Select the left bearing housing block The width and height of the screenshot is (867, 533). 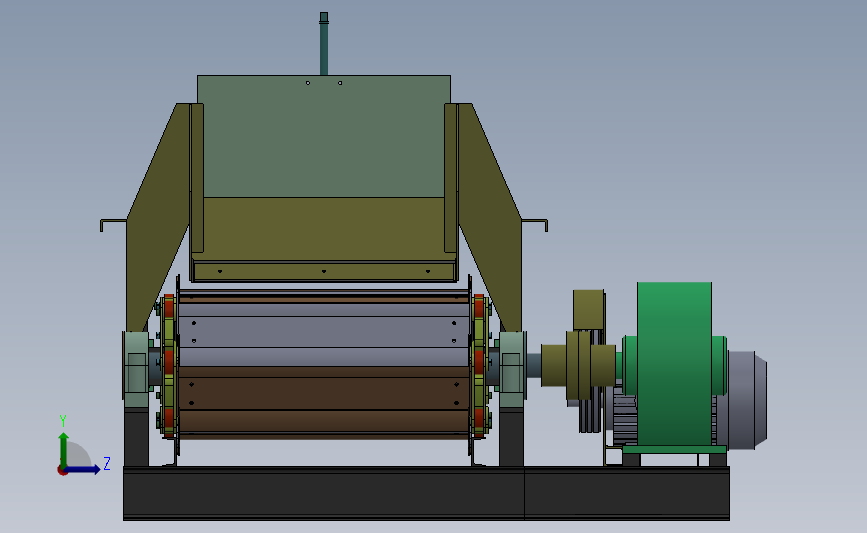pos(136,369)
